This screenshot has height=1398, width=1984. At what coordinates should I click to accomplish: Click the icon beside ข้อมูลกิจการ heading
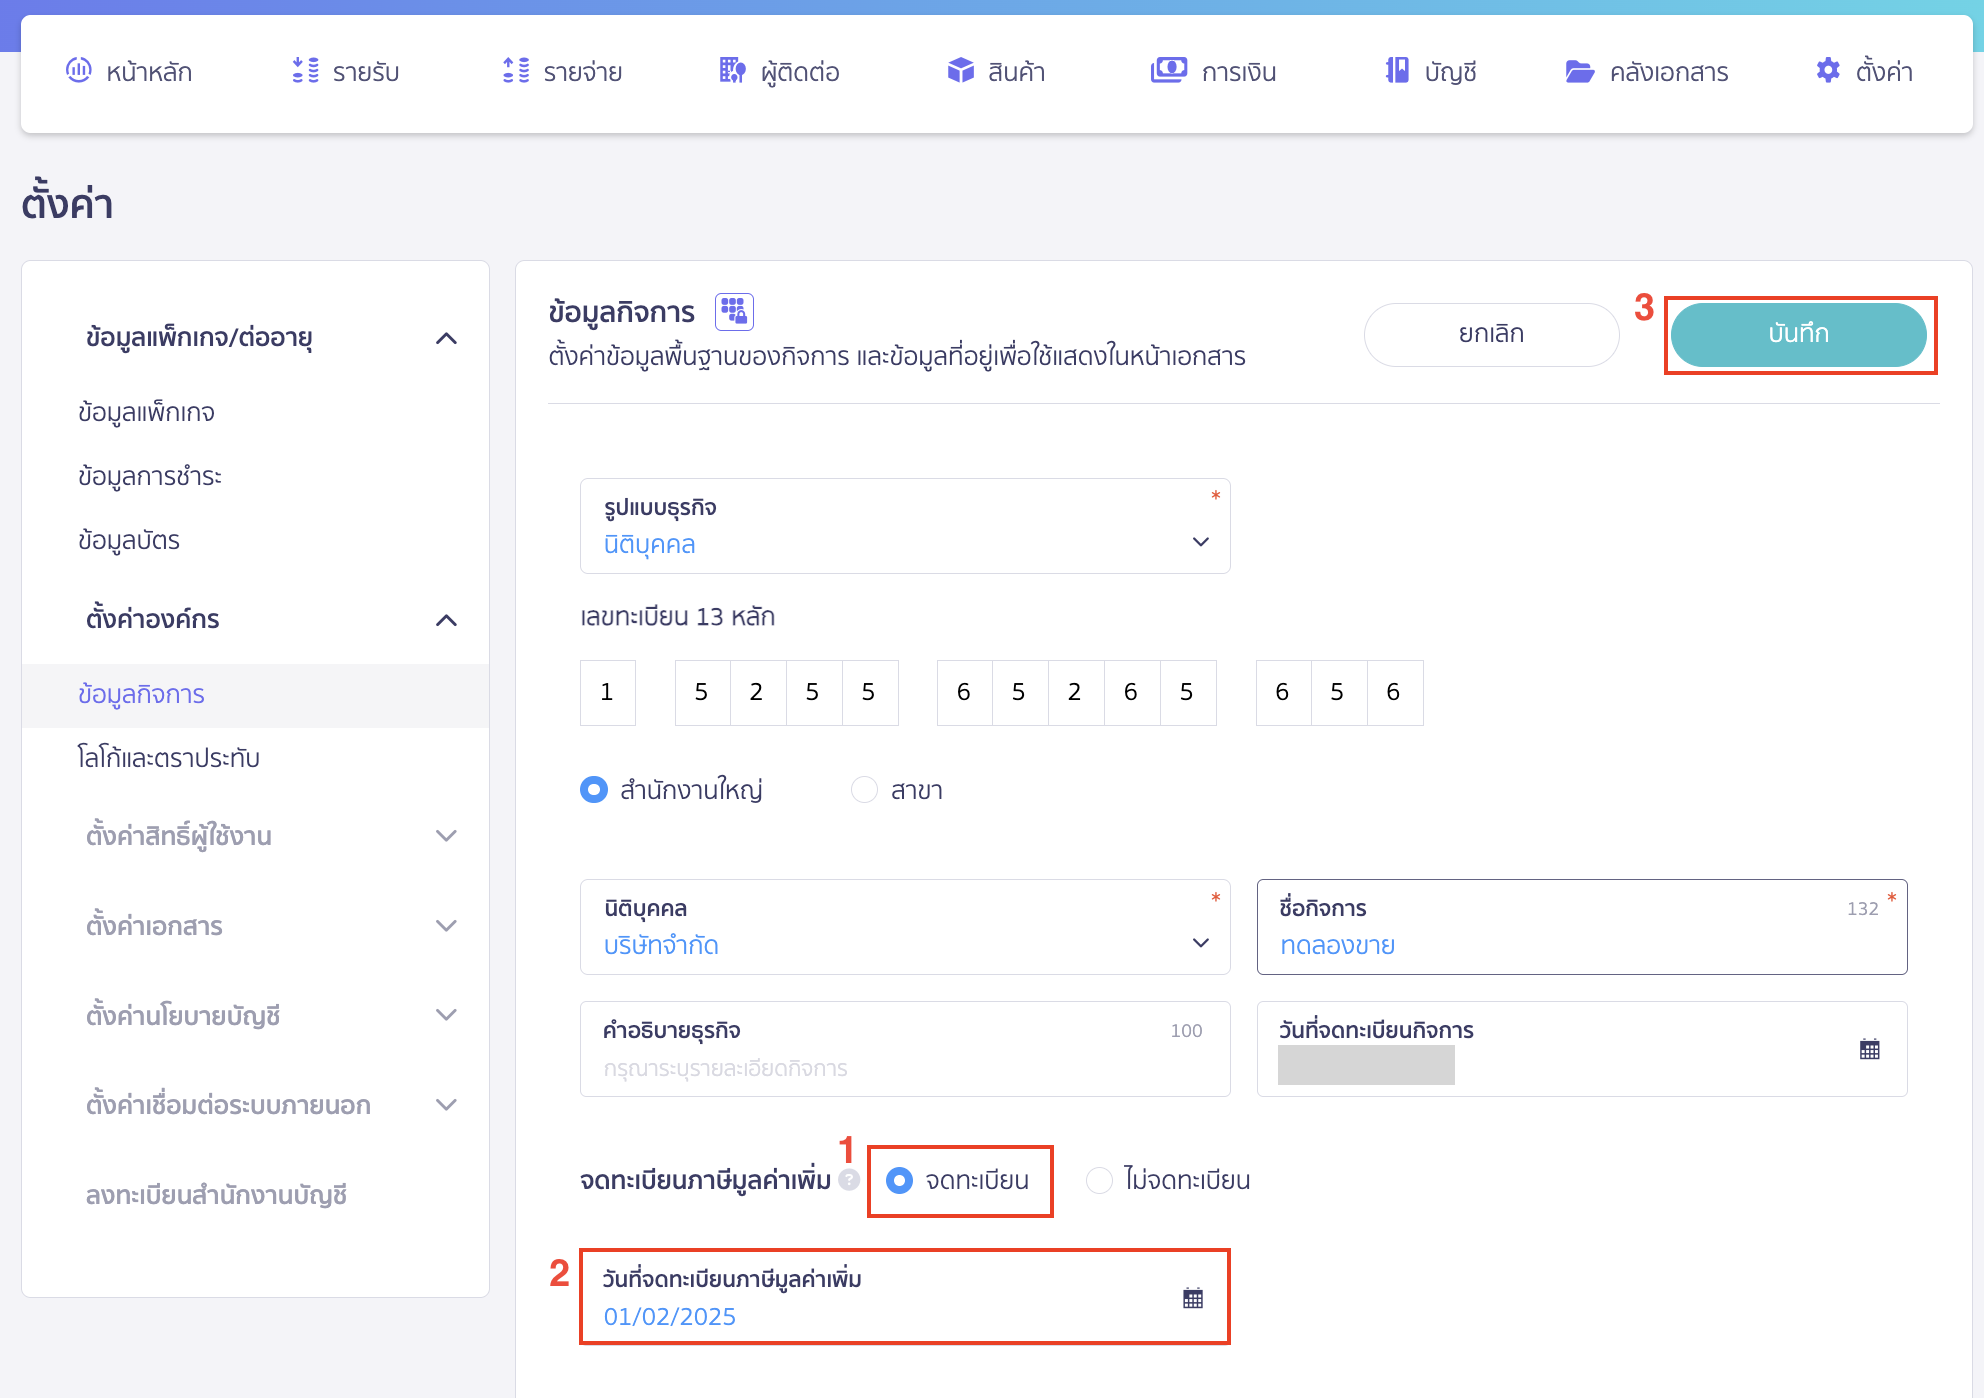(x=734, y=311)
